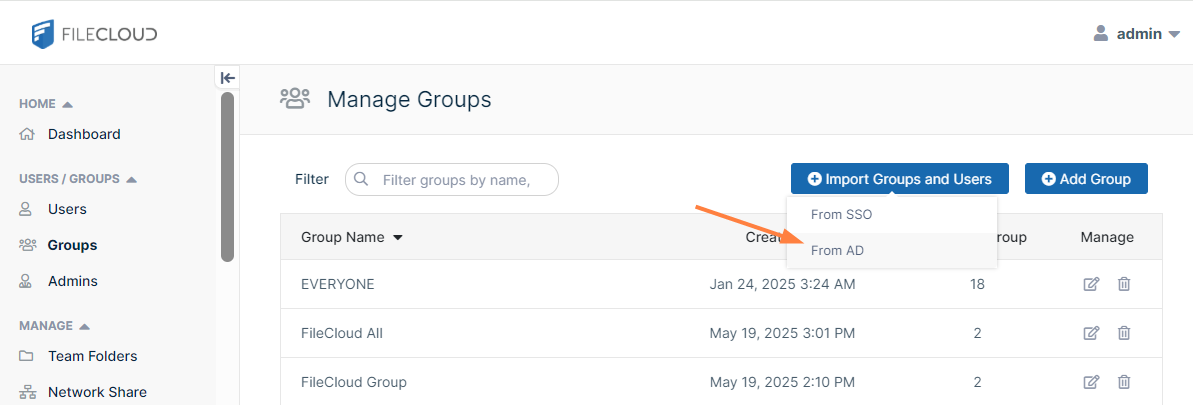Click the FileCloud logo icon
The image size is (1193, 405).
pyautogui.click(x=42, y=34)
